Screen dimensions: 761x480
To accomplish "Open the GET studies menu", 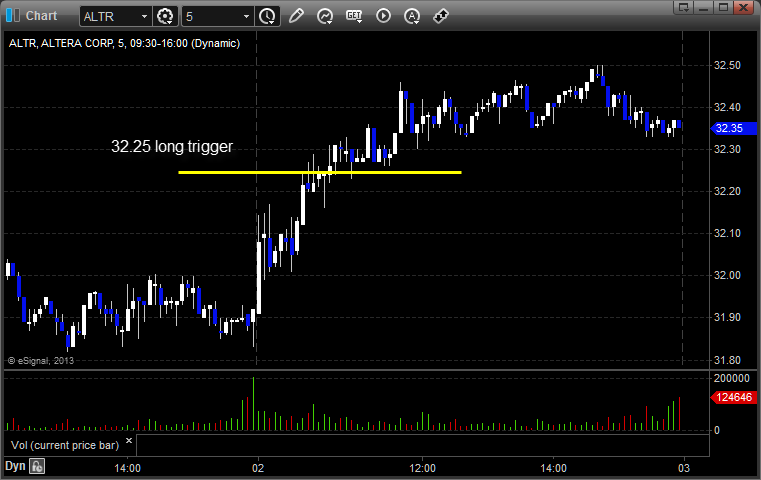I will coord(354,16).
